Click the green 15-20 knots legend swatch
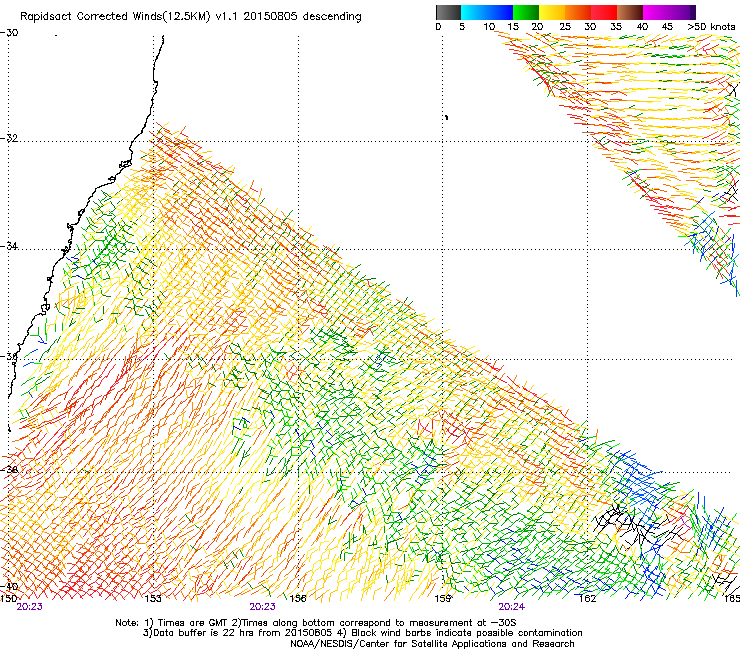 point(526,12)
